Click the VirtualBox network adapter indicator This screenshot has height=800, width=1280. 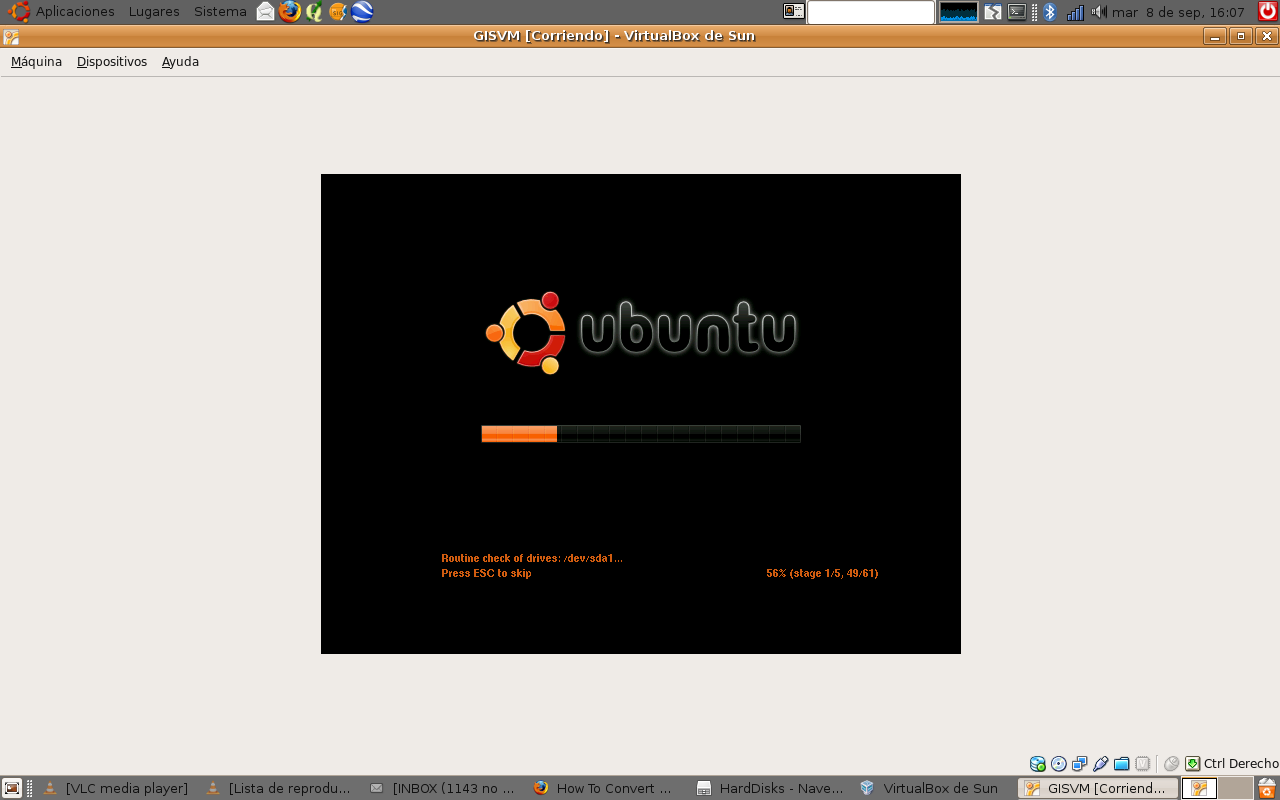1080,764
